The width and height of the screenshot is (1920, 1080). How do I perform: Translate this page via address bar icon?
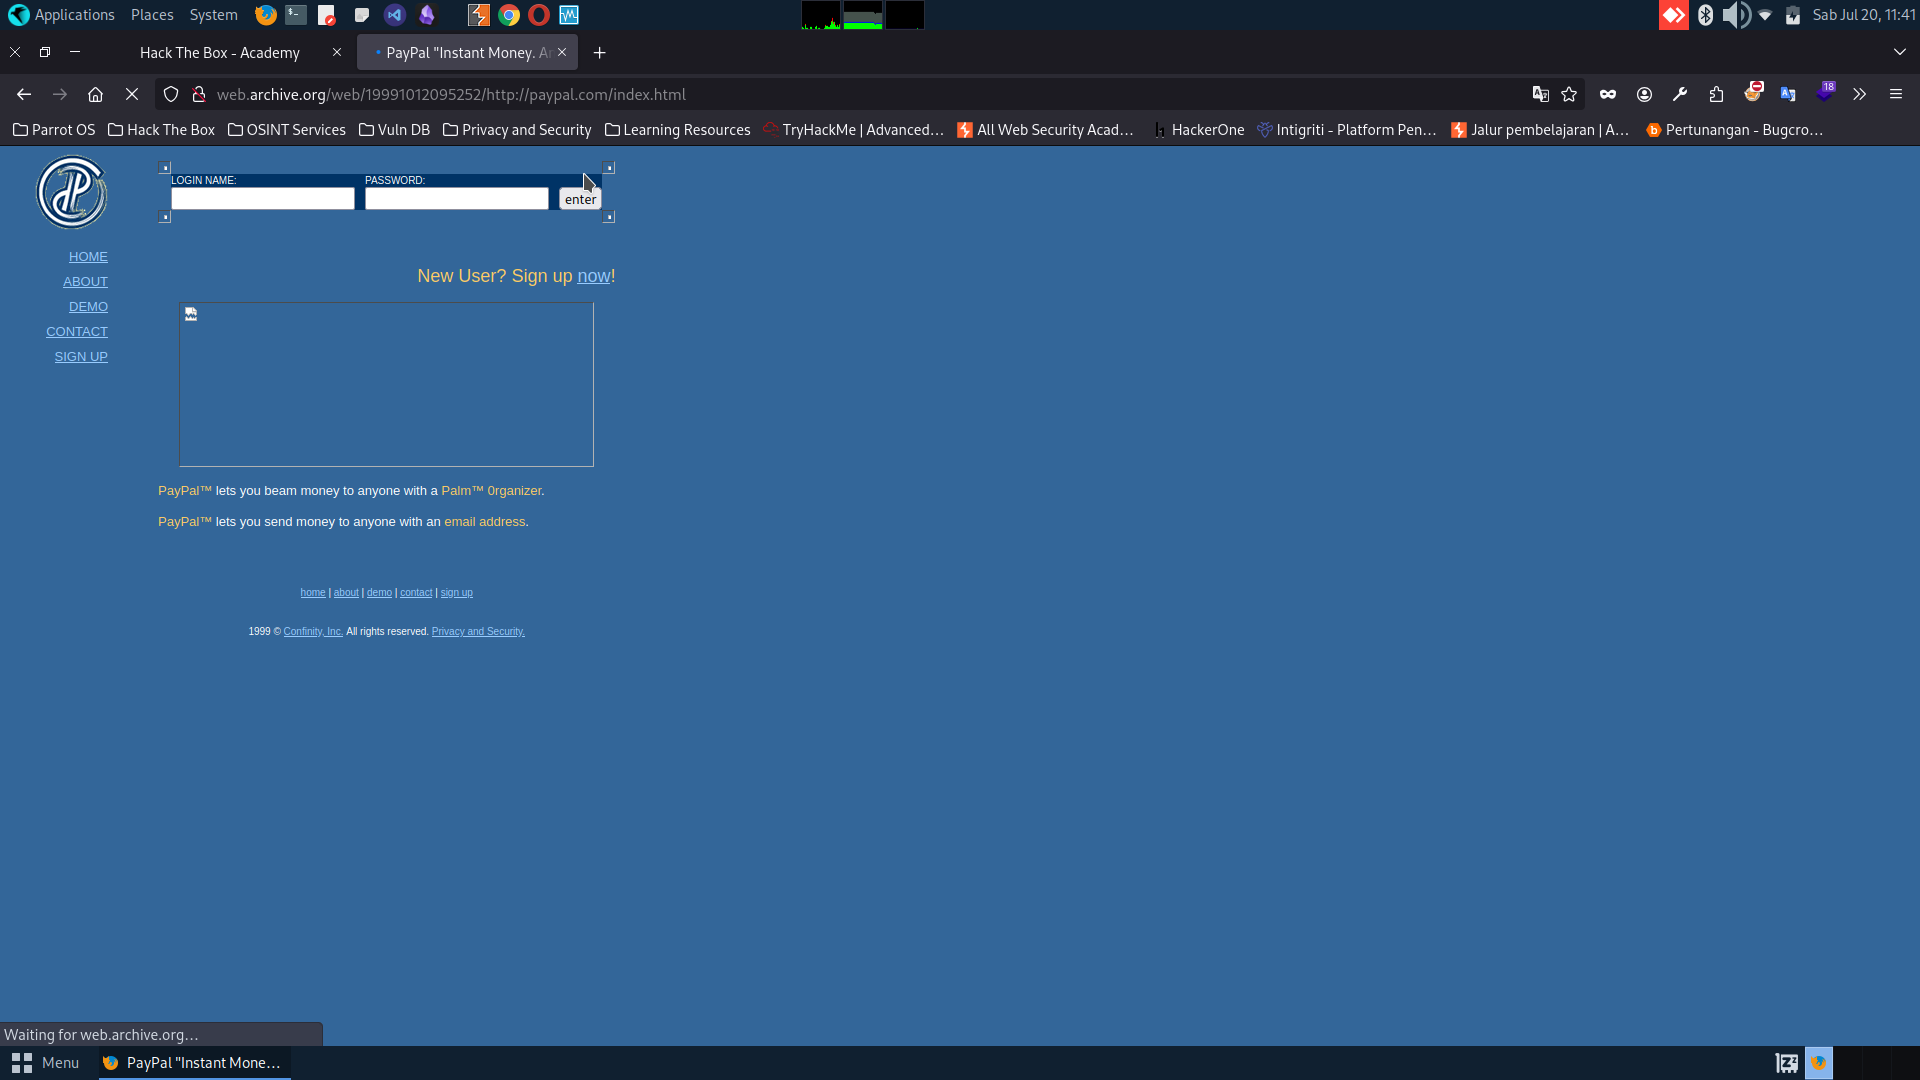[1541, 94]
